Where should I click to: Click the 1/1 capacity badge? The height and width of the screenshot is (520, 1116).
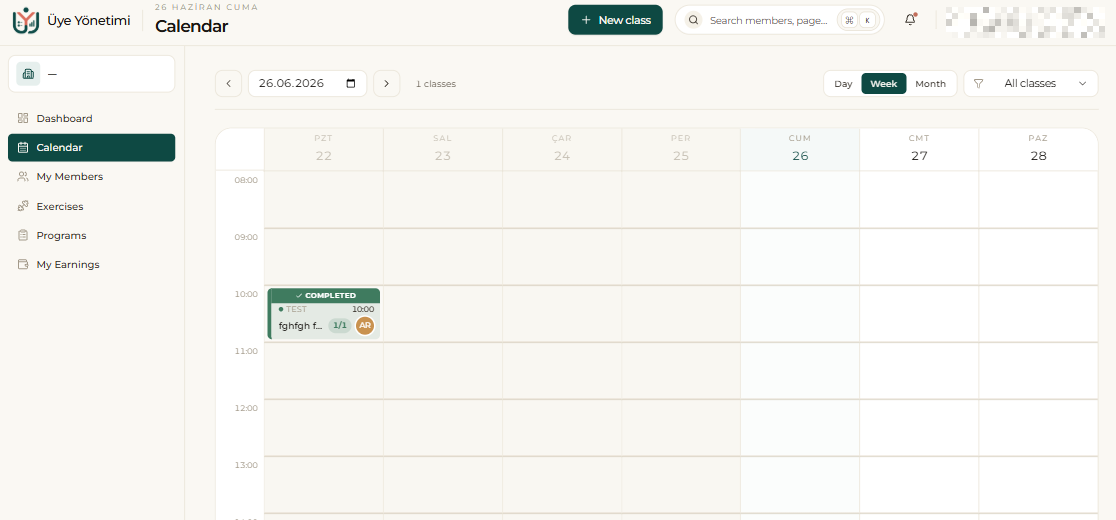(x=340, y=326)
